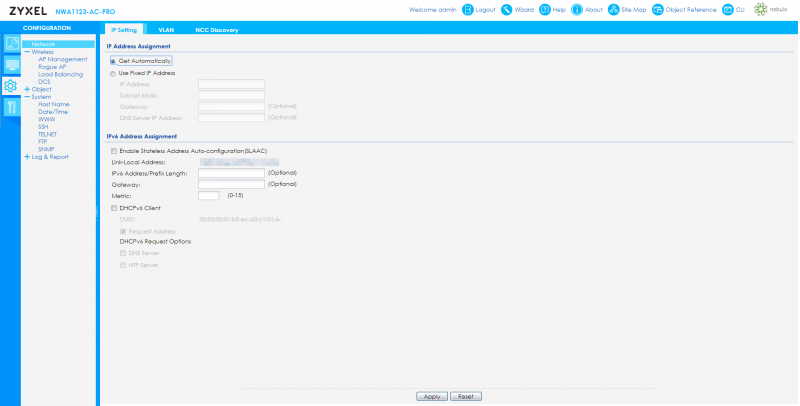
Task: Select Network in the navigation tree
Action: coord(43,44)
